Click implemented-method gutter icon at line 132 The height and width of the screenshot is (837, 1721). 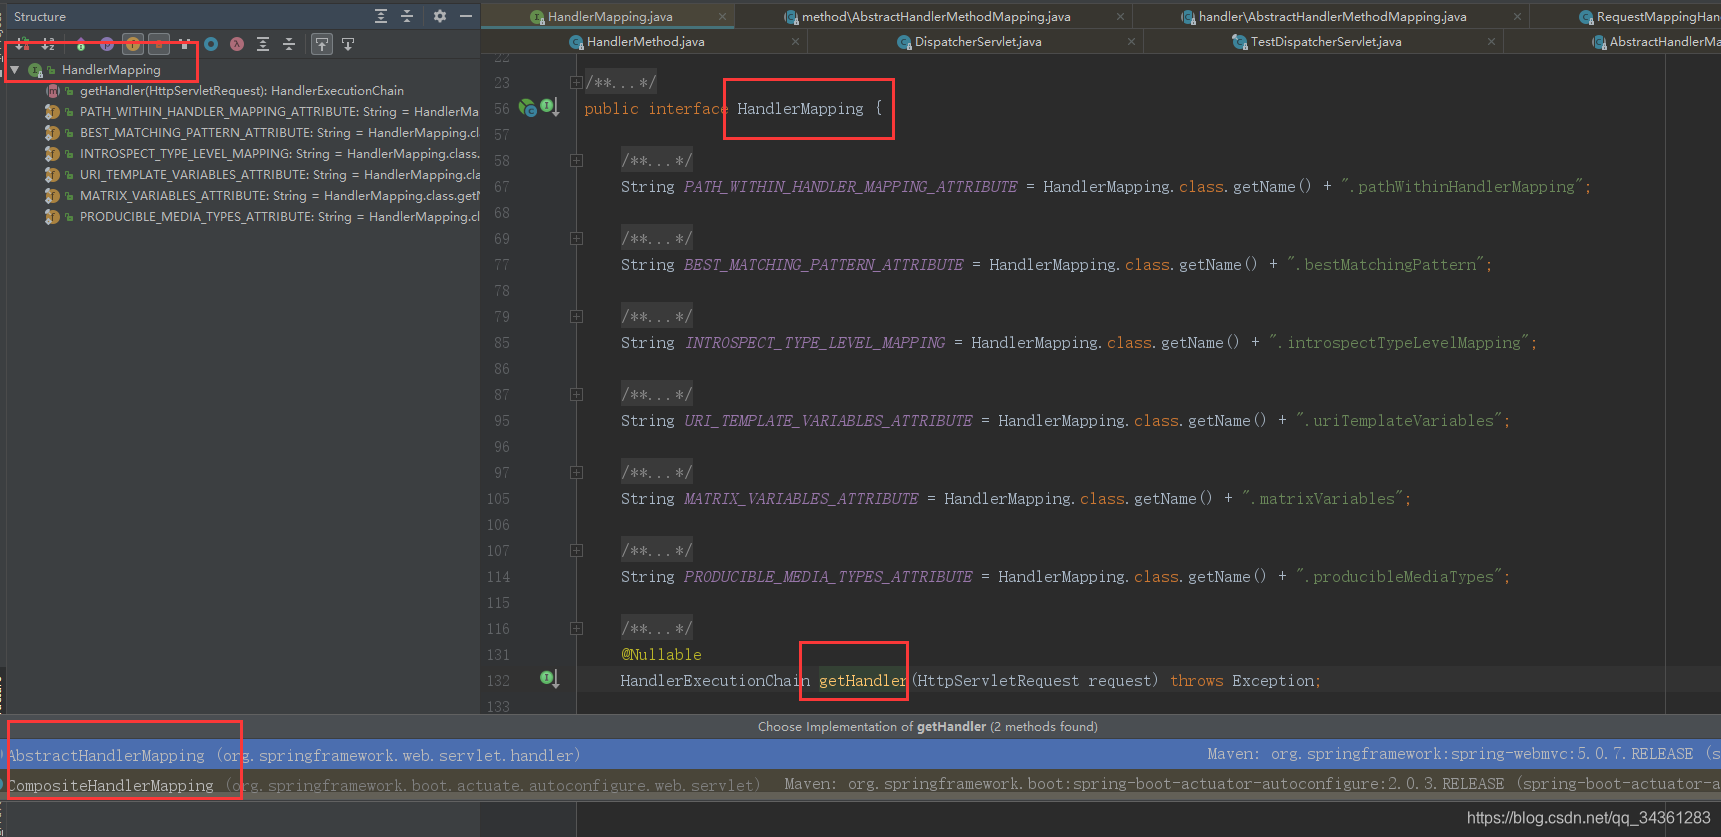point(549,678)
